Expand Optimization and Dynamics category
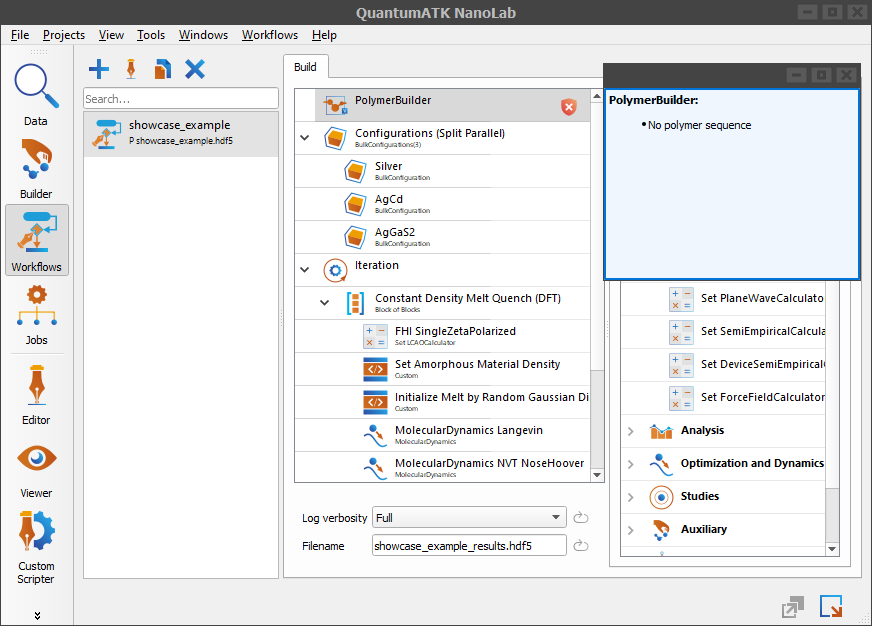Screen dimensions: 872x626 [631, 464]
